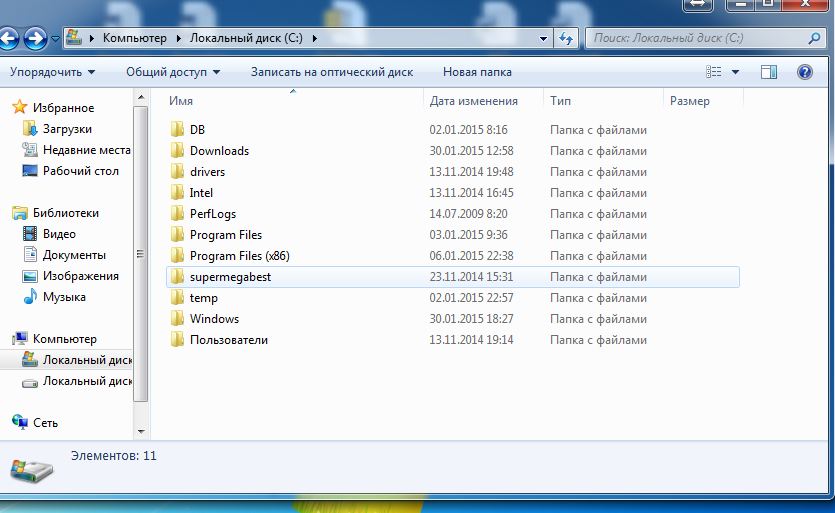Click Папка с файлами in the Windows row

pos(598,319)
